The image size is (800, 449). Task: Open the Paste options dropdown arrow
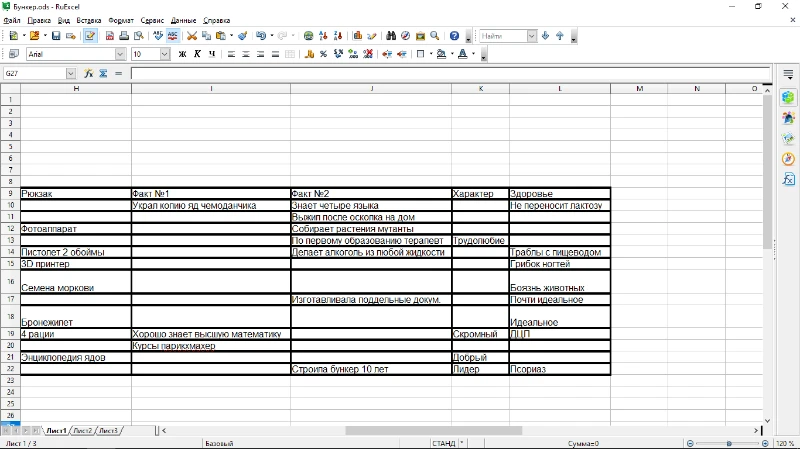tap(231, 36)
